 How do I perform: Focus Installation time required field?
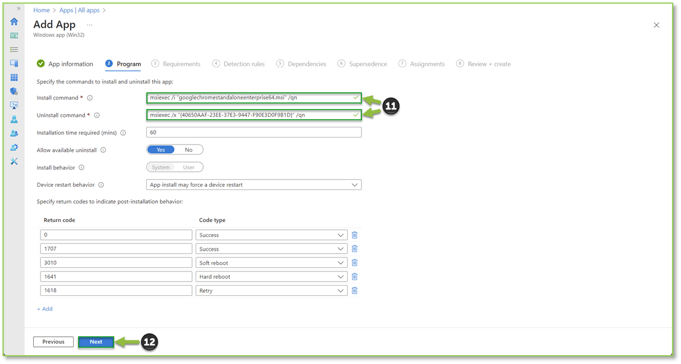254,132
